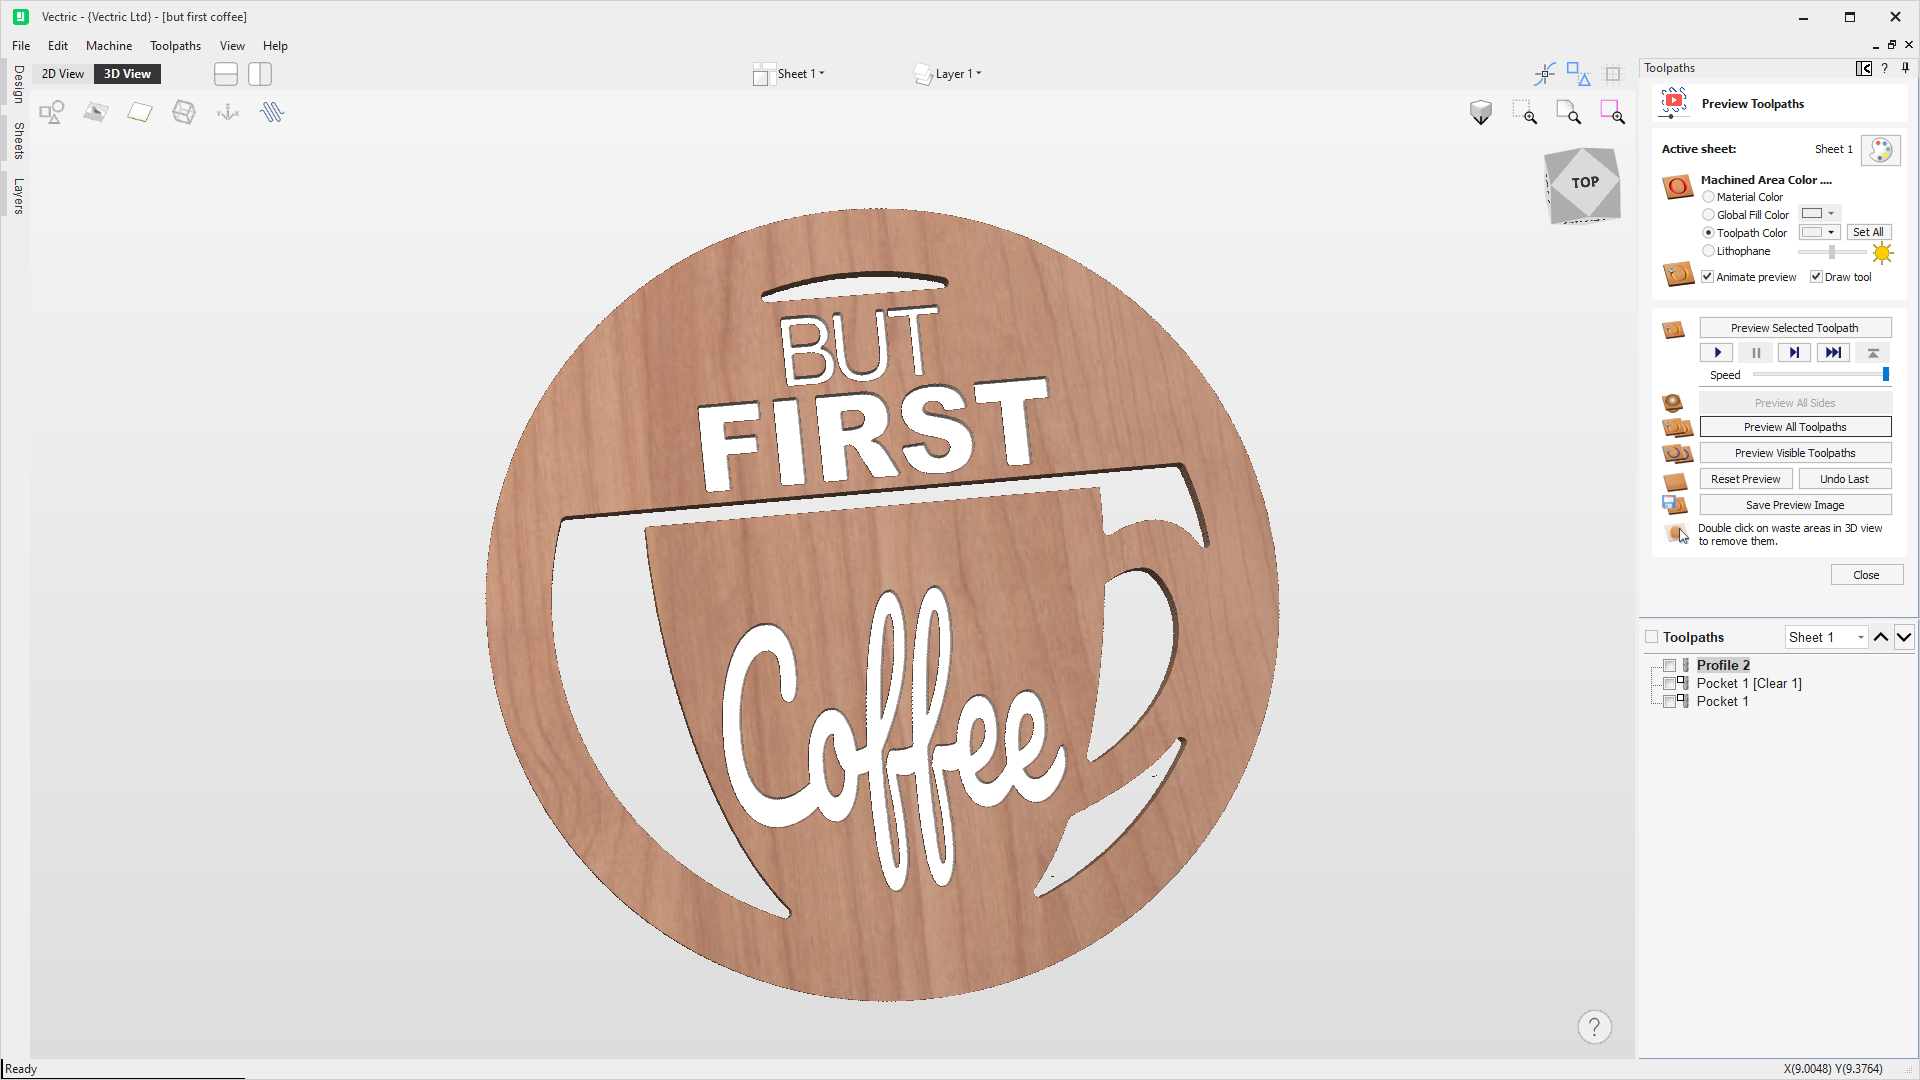The height and width of the screenshot is (1080, 1920).
Task: Uncheck the Animate preview checkbox
Action: (1708, 277)
